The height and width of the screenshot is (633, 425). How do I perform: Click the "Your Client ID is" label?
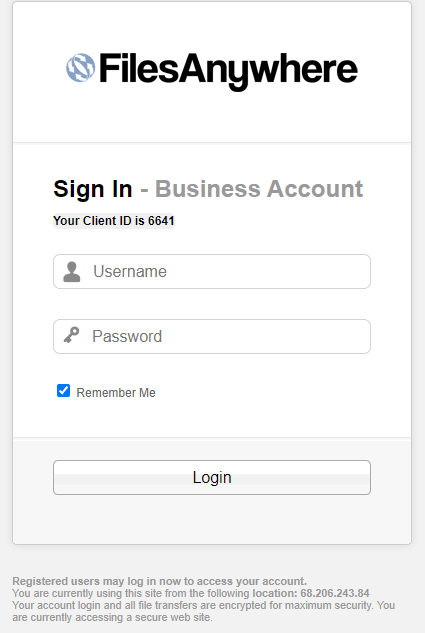(99, 221)
